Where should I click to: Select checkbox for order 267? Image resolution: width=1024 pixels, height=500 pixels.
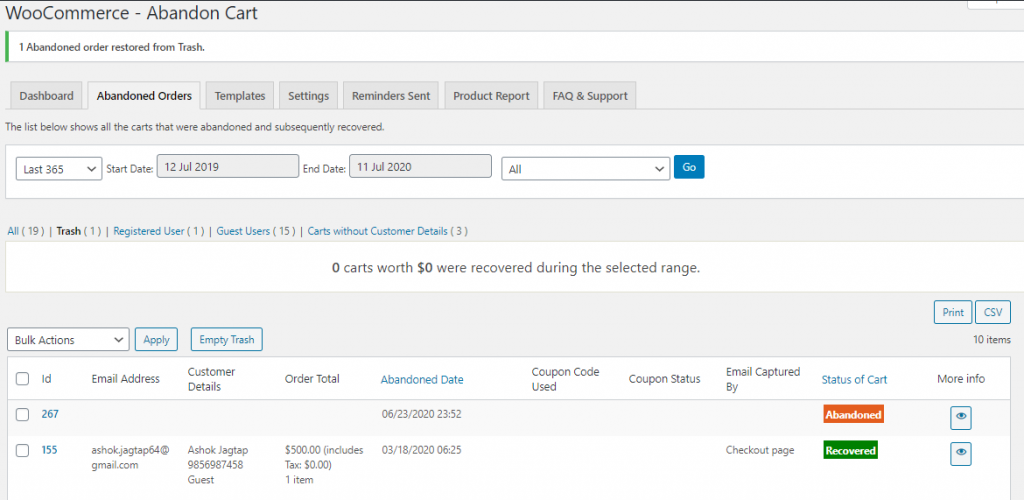pyautogui.click(x=22, y=414)
